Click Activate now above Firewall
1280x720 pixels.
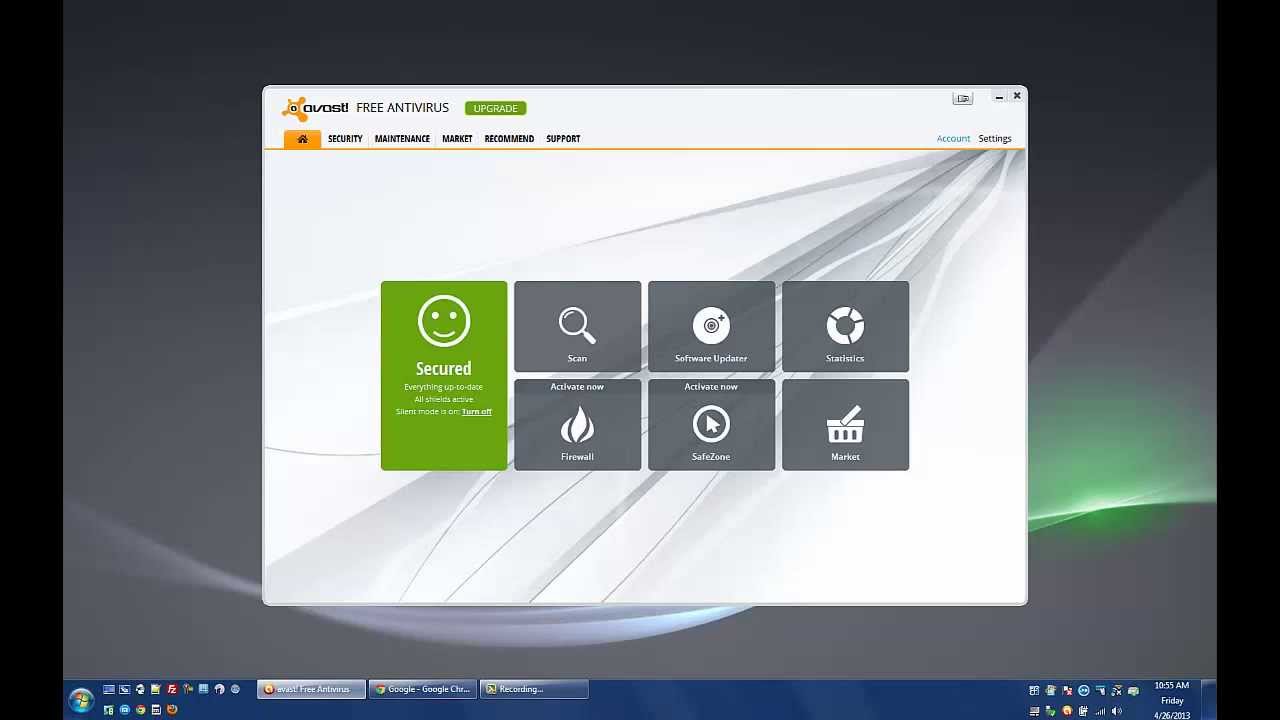click(577, 387)
